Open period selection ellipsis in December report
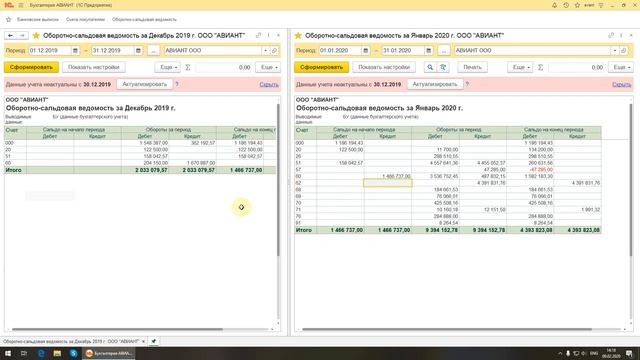This screenshot has width=640, height=360. pyautogui.click(x=153, y=51)
